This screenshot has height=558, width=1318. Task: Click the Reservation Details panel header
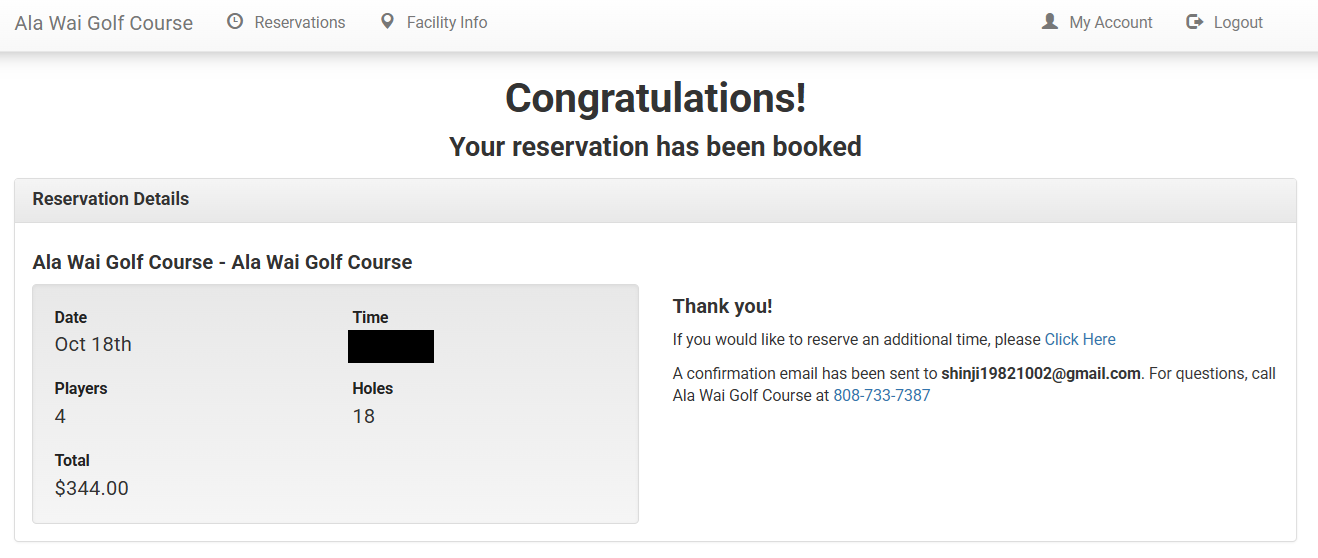pyautogui.click(x=111, y=199)
